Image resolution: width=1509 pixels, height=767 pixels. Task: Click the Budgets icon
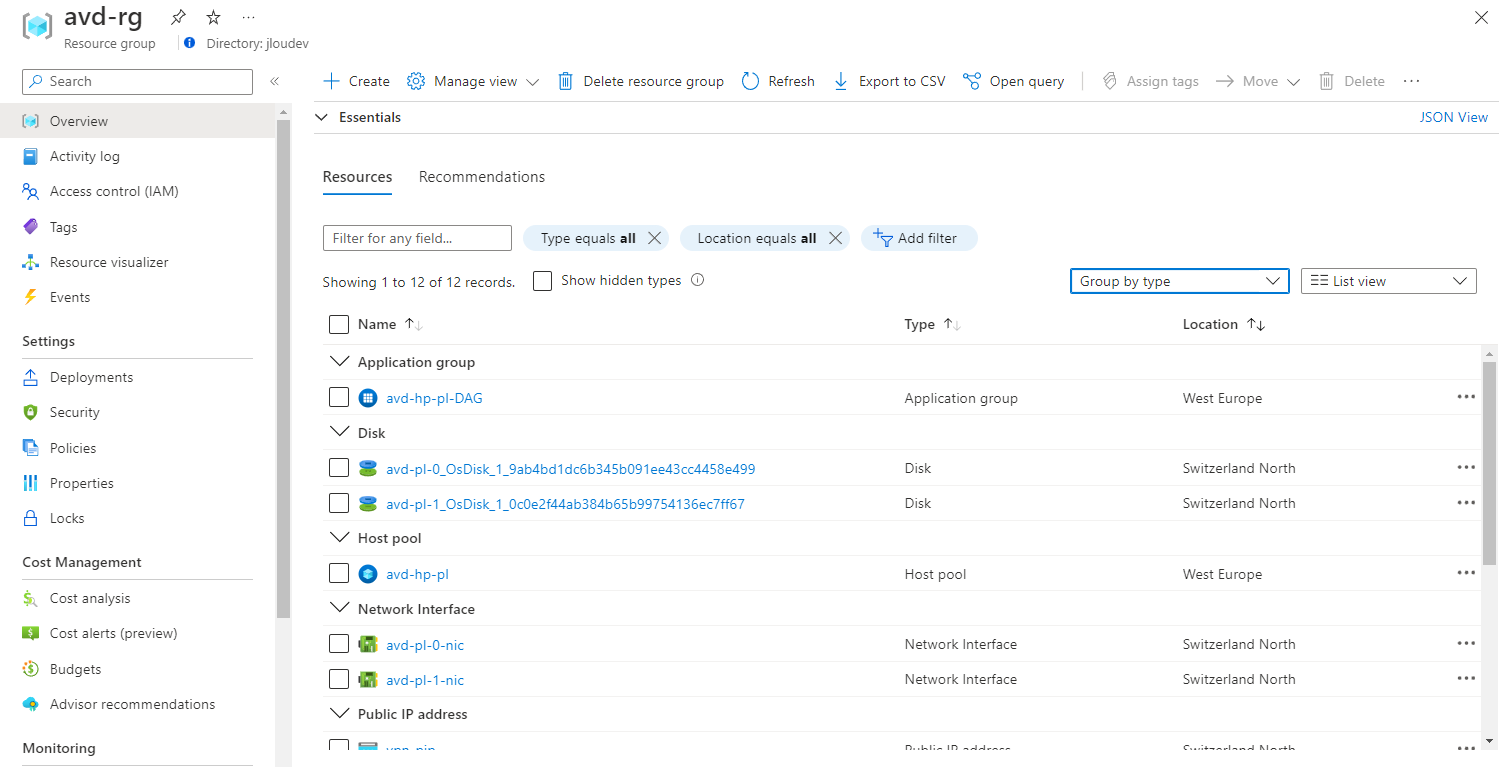point(30,669)
